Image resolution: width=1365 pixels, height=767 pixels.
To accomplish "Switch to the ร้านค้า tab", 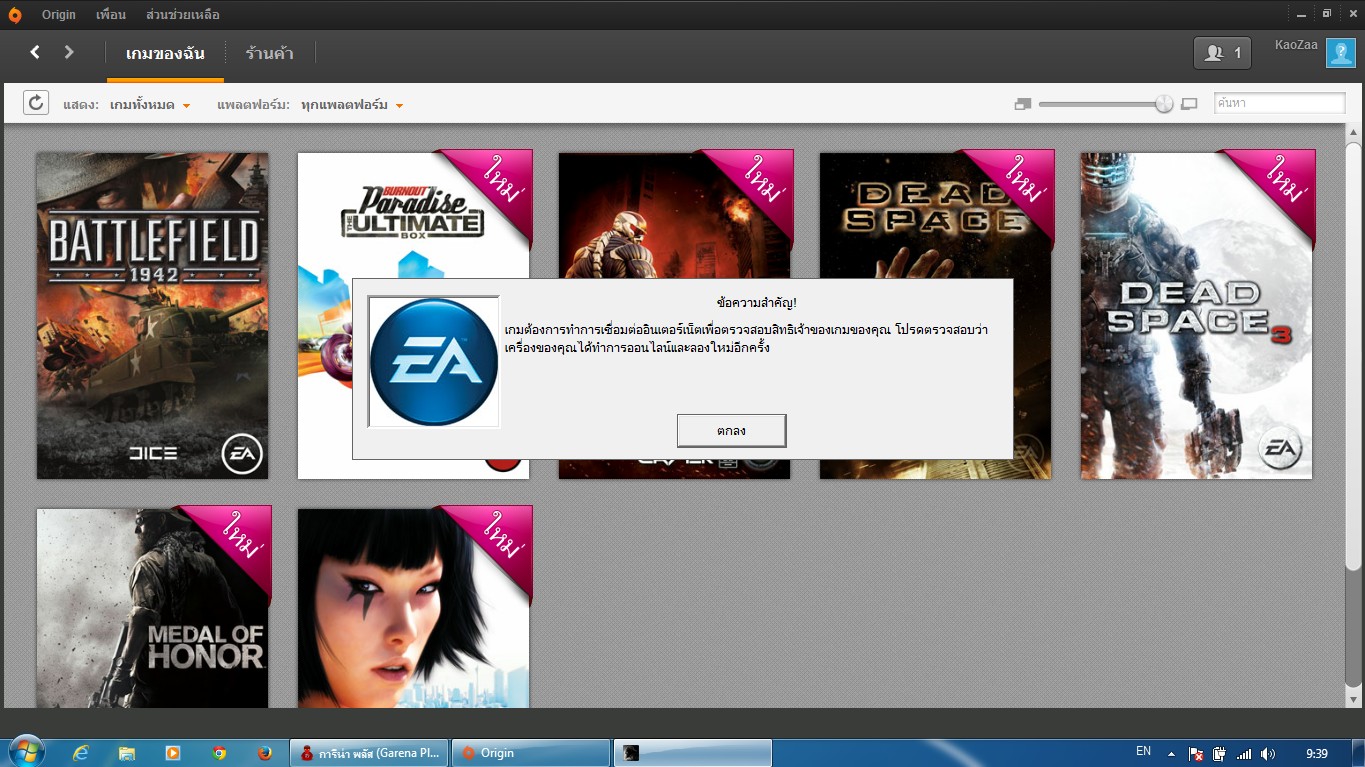I will pos(270,53).
